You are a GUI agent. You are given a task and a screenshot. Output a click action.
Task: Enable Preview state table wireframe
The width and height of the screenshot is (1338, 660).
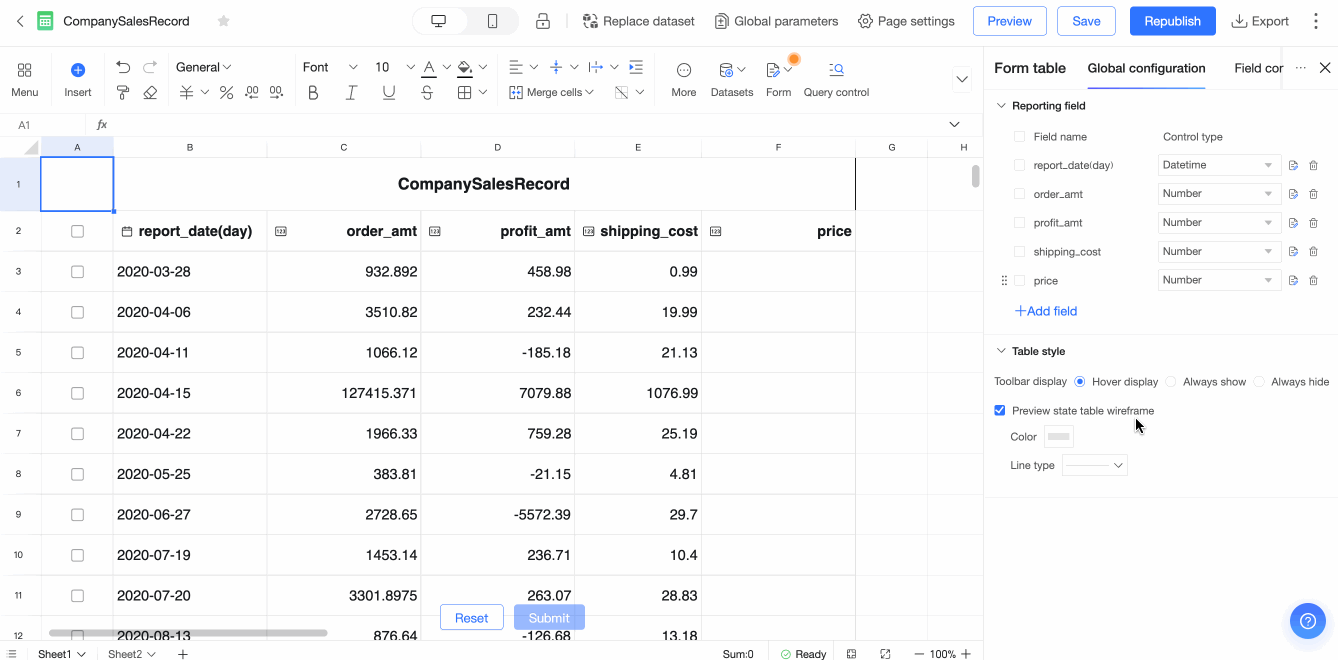(999, 410)
